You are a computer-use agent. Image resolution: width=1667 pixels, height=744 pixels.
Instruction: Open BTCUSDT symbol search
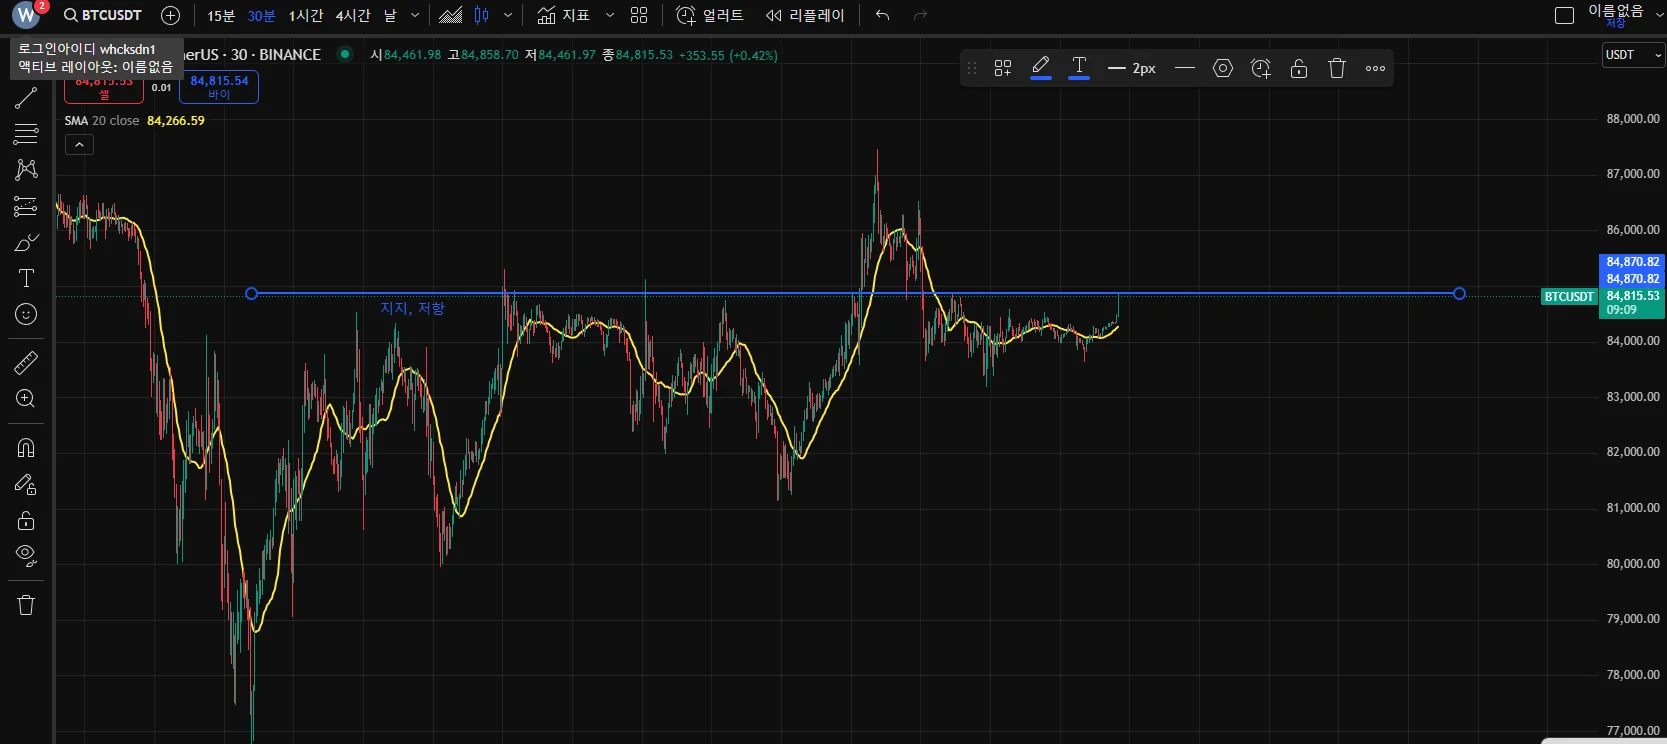pyautogui.click(x=102, y=15)
